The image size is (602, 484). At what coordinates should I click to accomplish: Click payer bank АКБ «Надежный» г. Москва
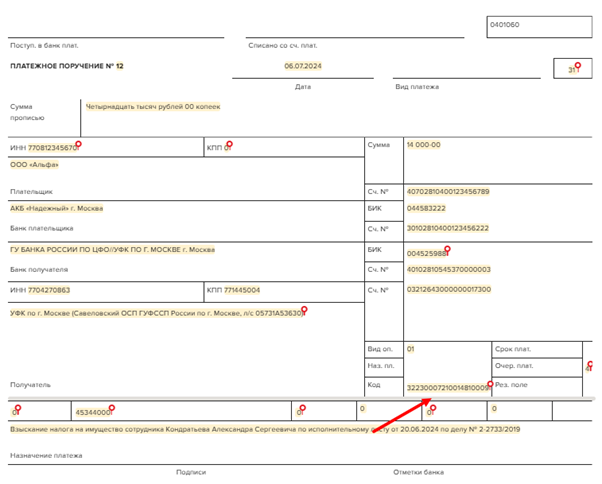[57, 209]
